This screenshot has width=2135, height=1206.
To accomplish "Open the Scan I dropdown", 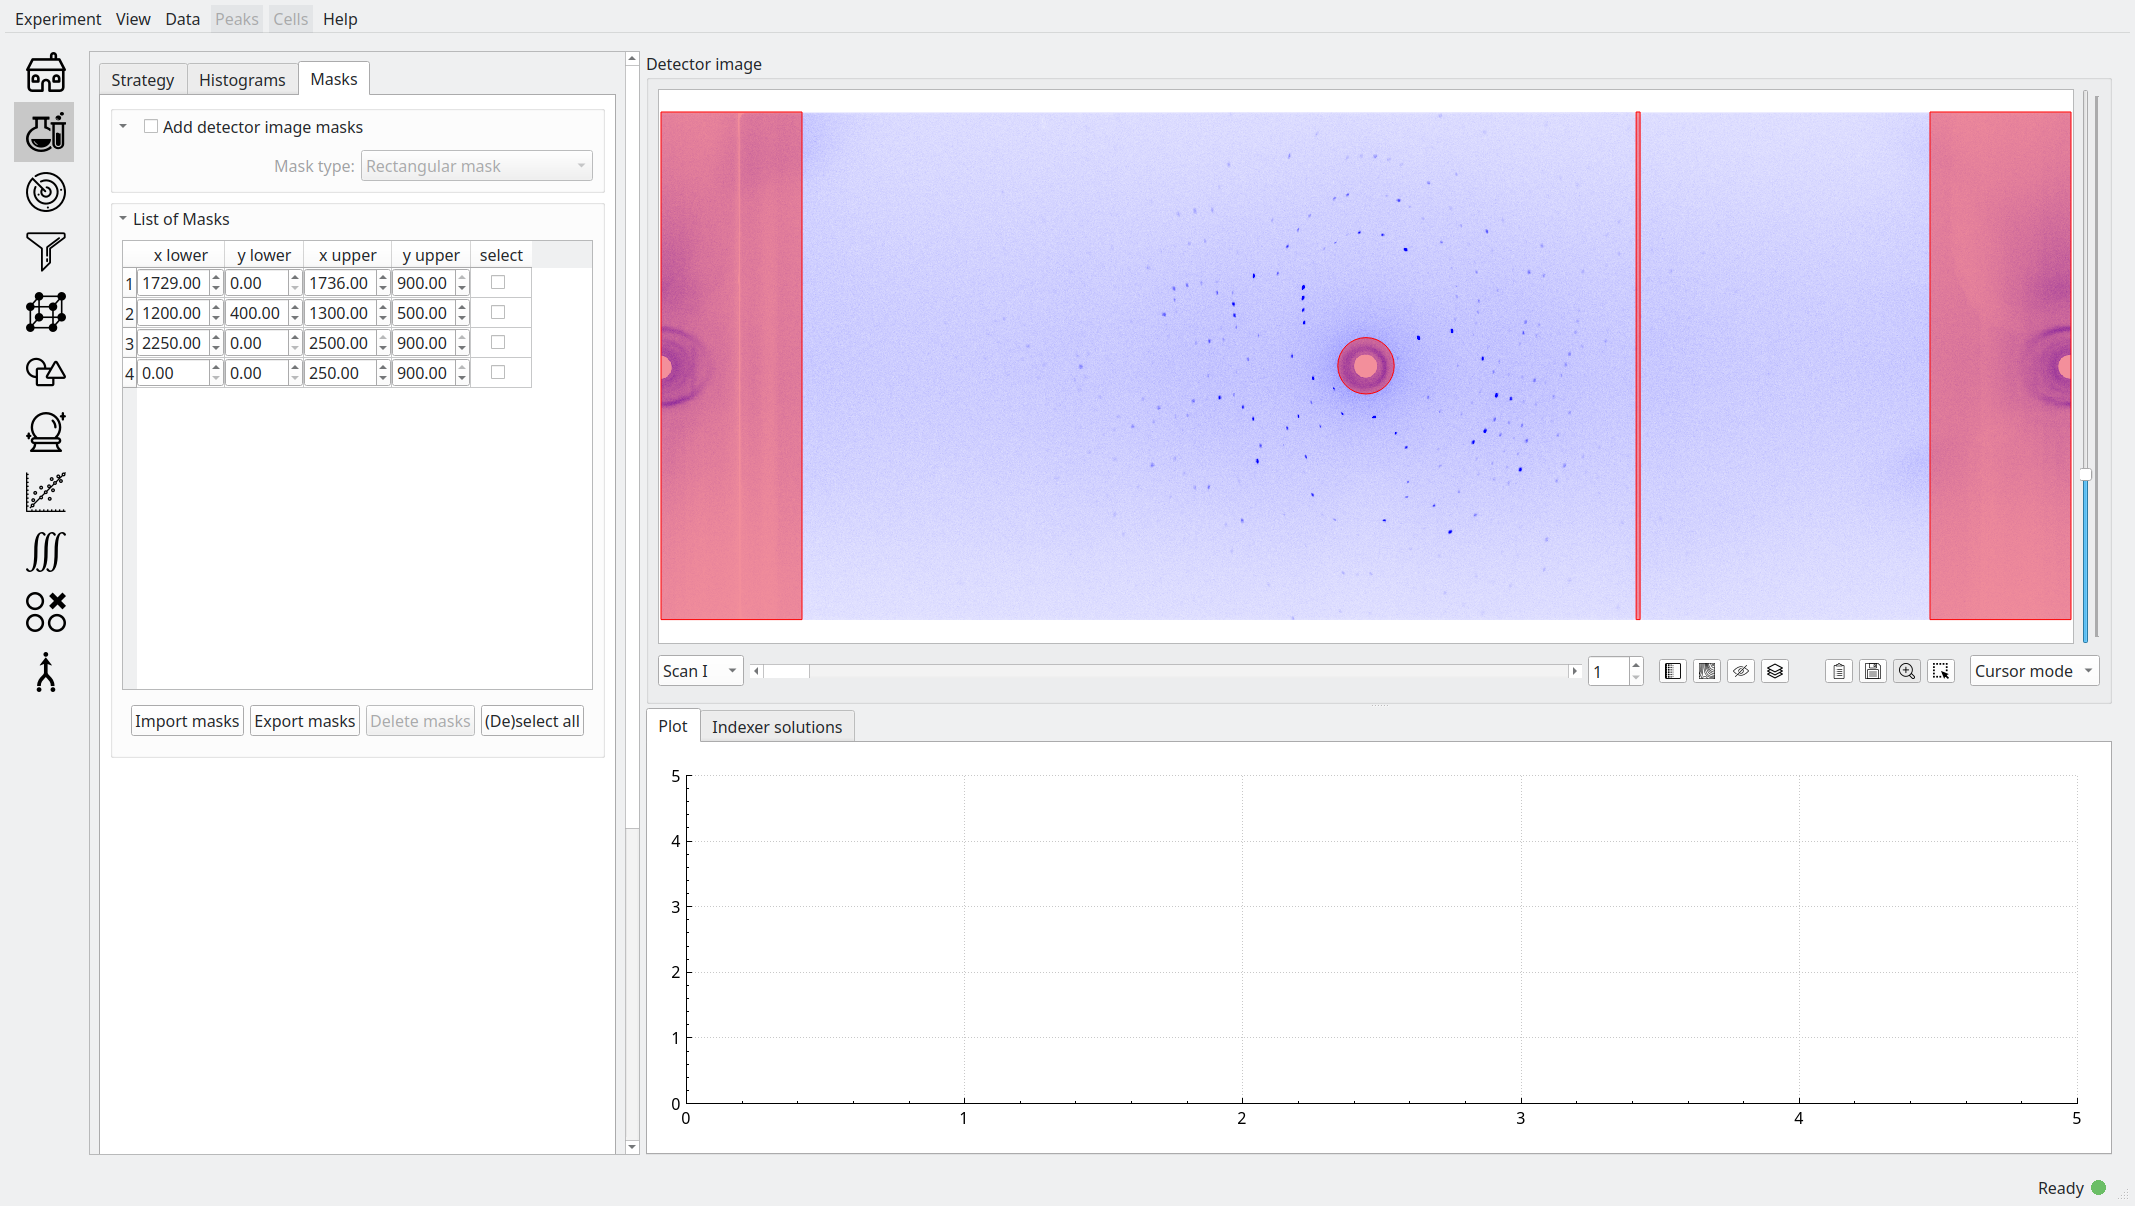I will coord(700,671).
